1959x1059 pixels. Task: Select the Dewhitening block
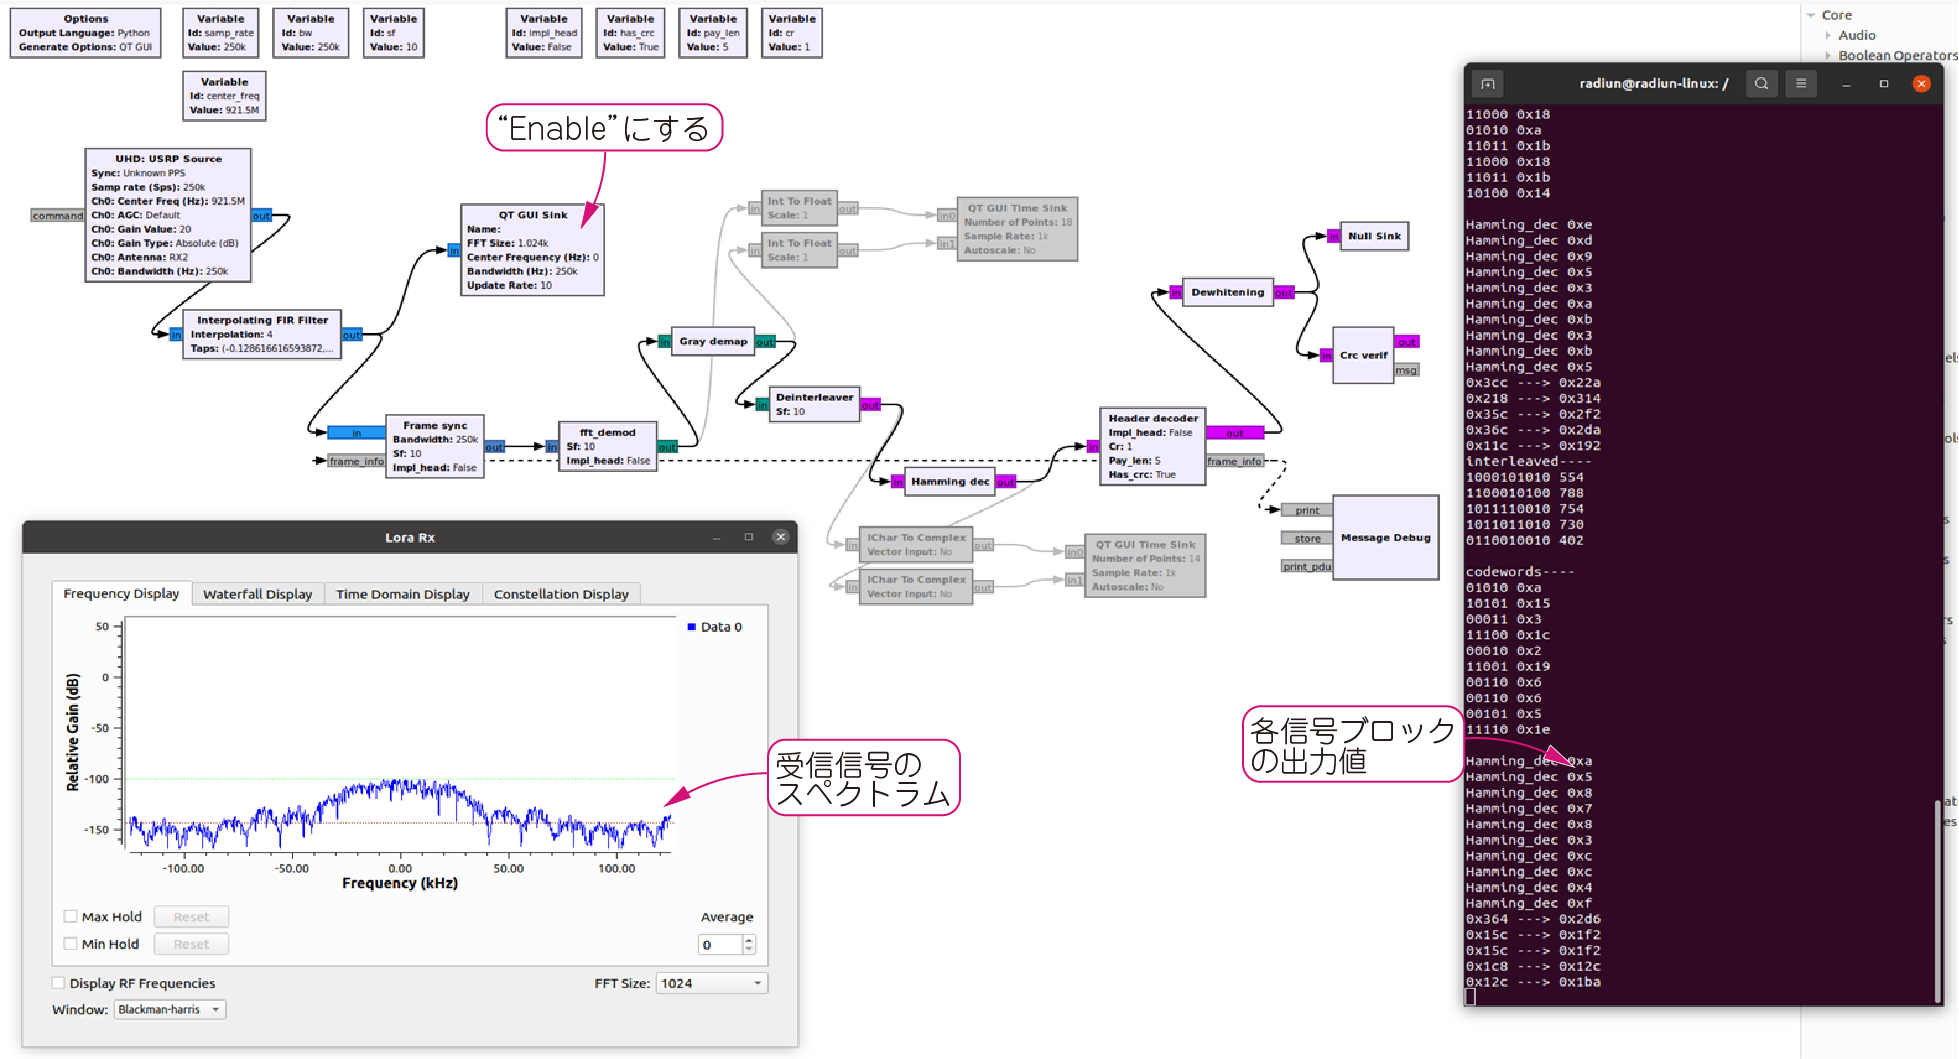click(x=1227, y=293)
